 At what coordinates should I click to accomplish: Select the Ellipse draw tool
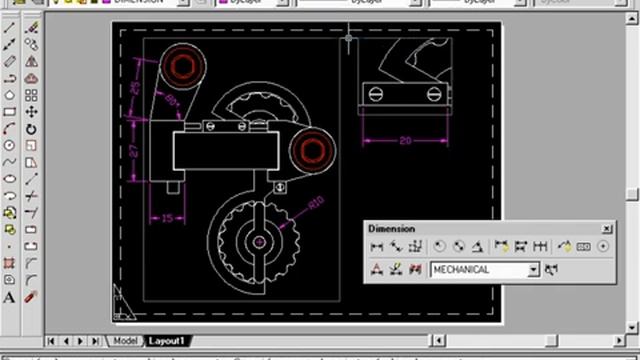pyautogui.click(x=9, y=179)
